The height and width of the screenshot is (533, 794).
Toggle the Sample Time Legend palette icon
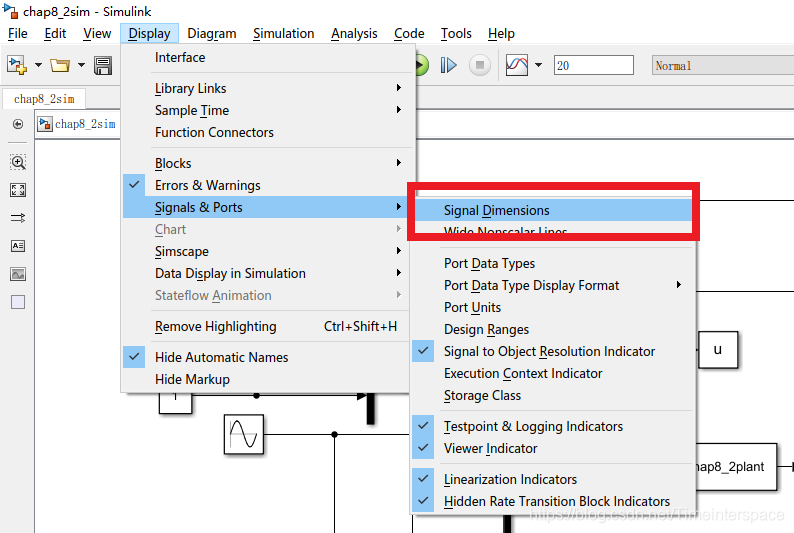18,218
